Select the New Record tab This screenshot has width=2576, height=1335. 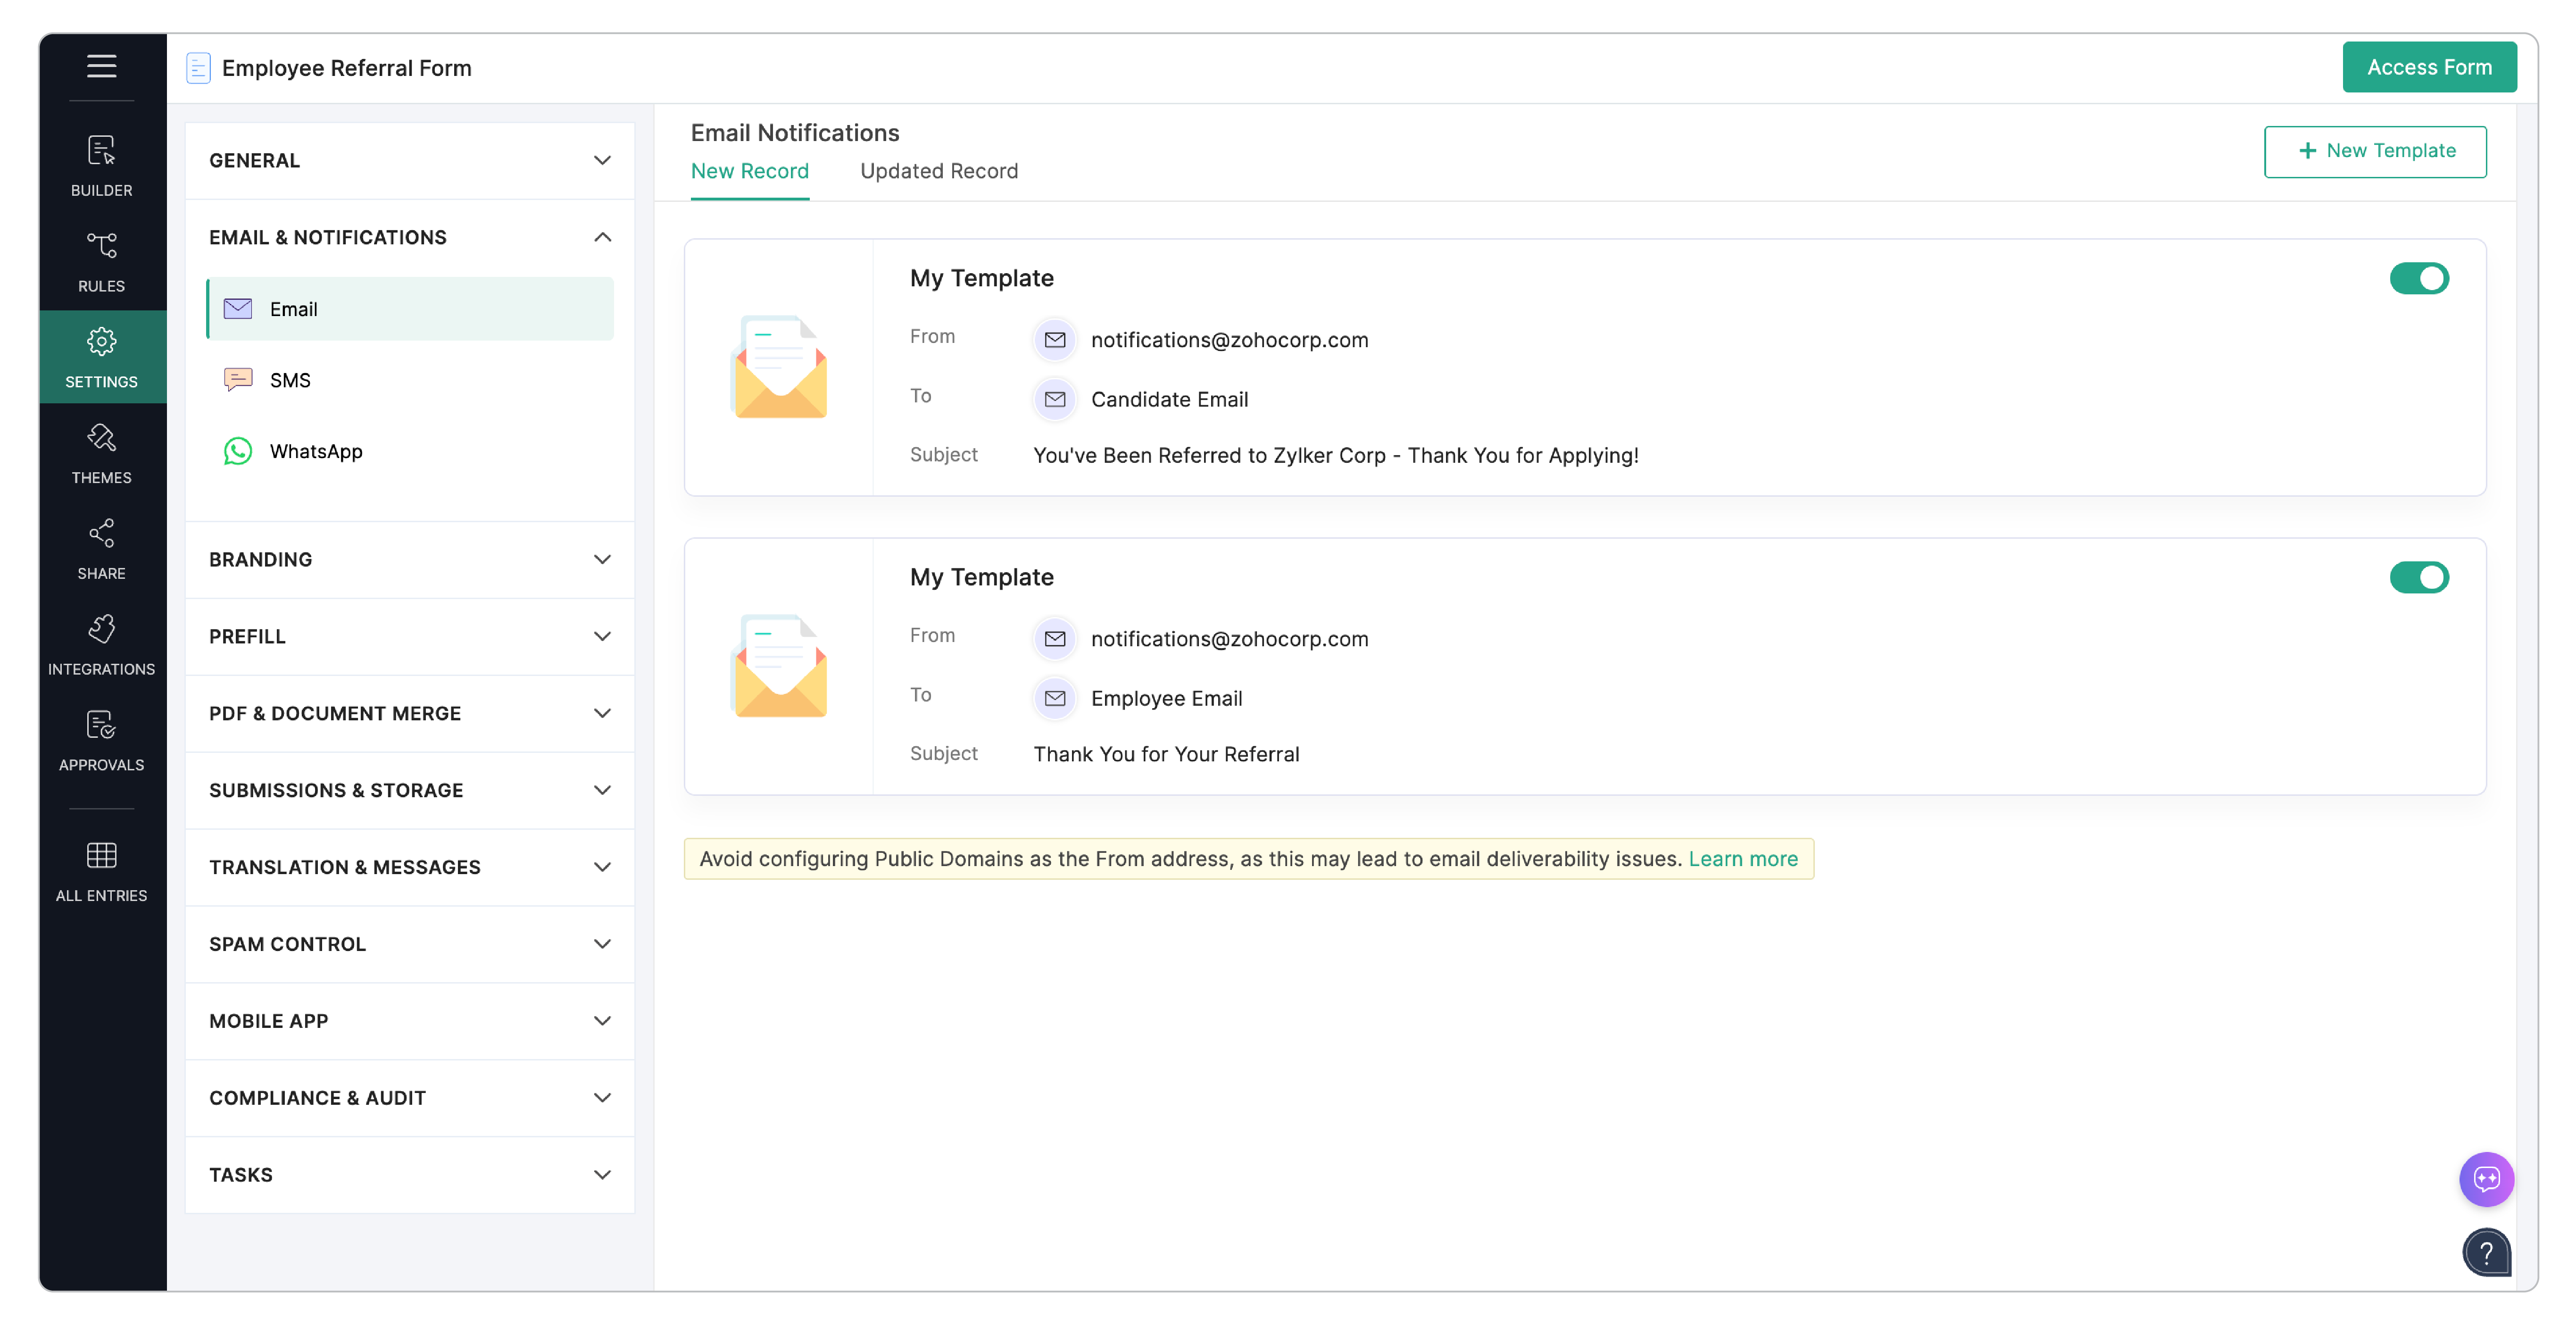tap(750, 171)
